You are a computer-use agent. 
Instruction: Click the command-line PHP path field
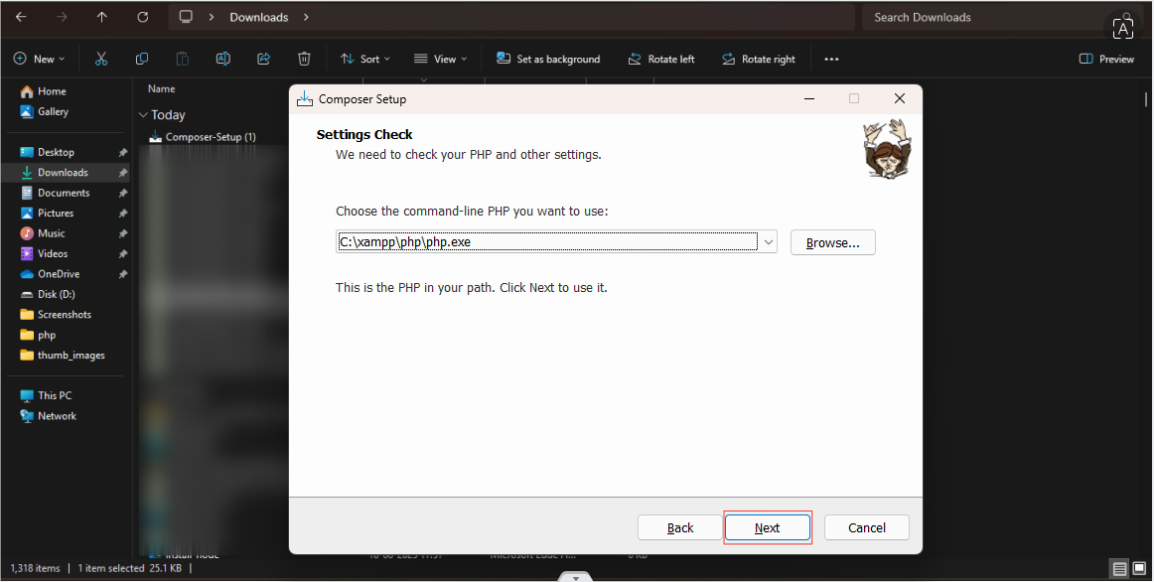click(548, 242)
